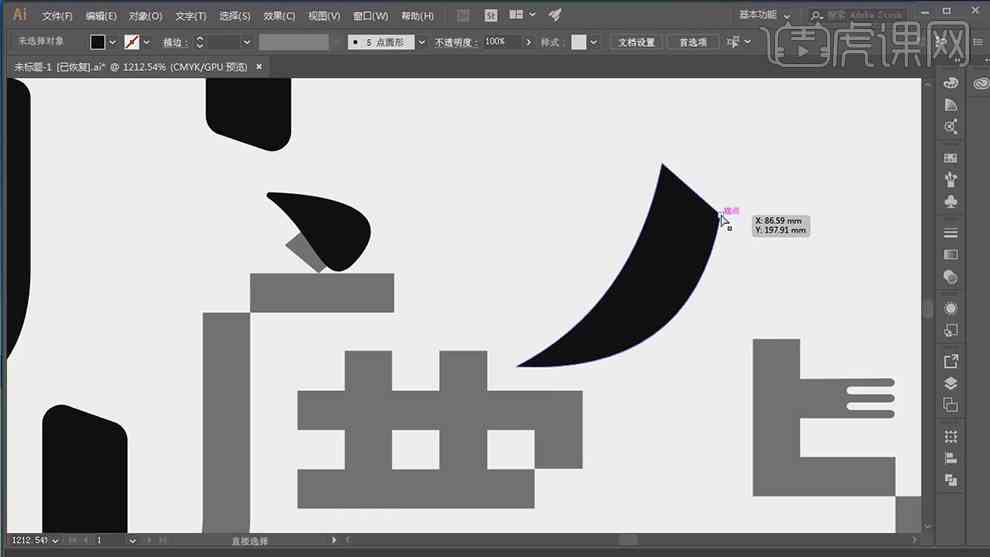Screen dimensions: 990x557
Task: Open the Color Themes panel icon
Action: pyautogui.click(x=950, y=126)
